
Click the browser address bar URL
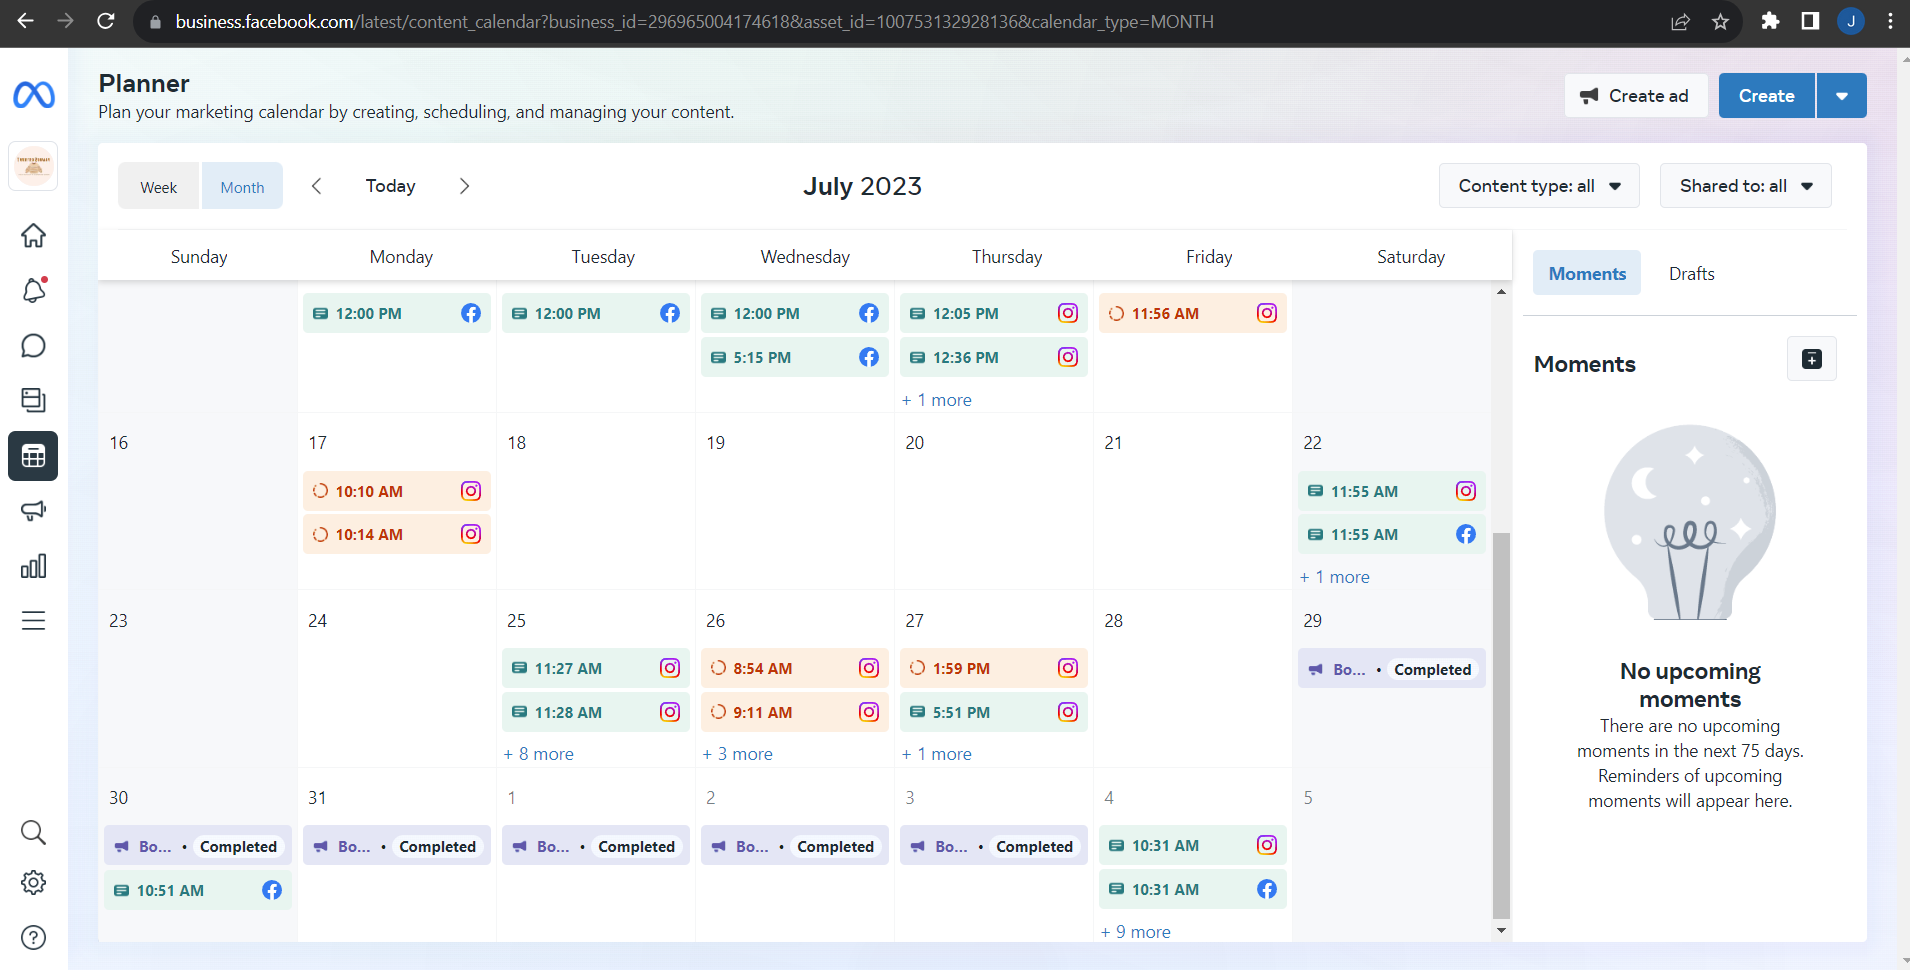coord(694,21)
